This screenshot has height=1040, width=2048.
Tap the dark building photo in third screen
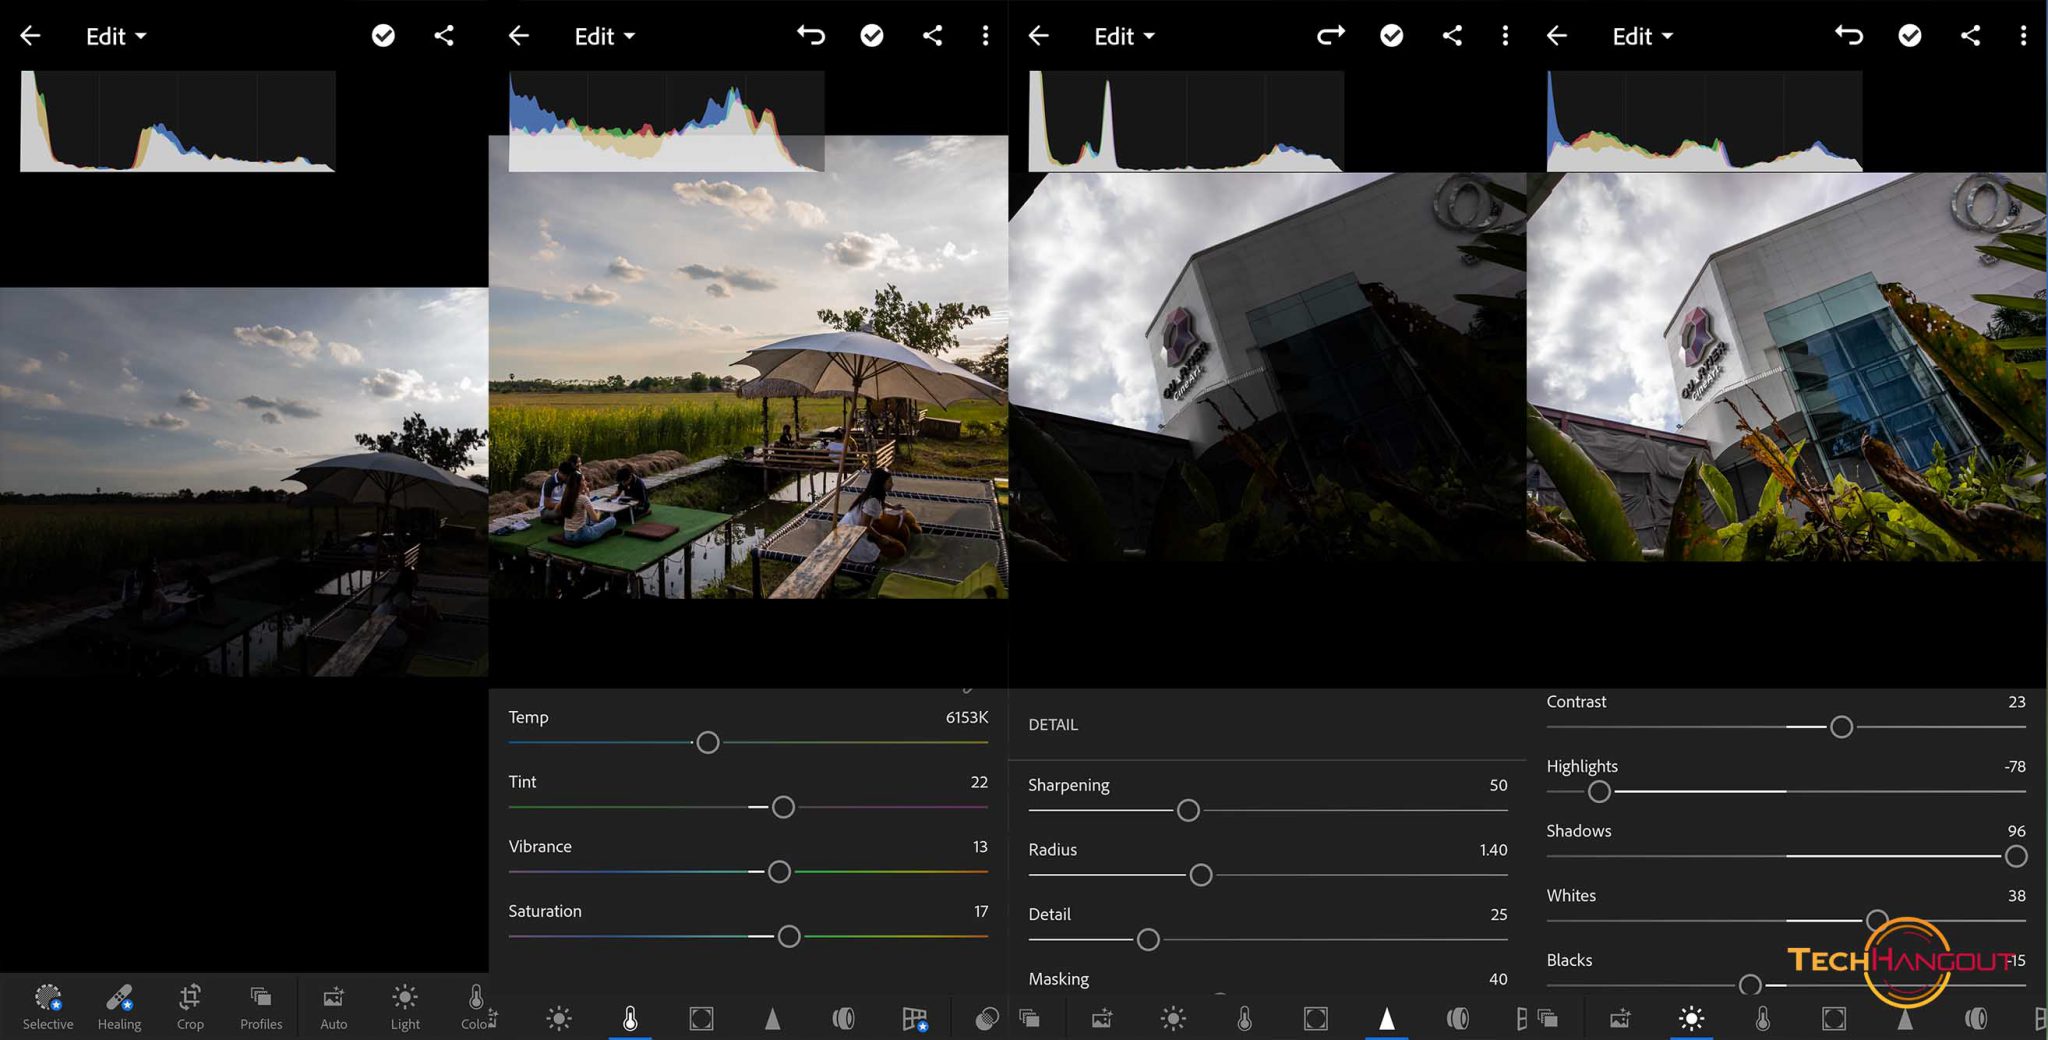[1267, 366]
